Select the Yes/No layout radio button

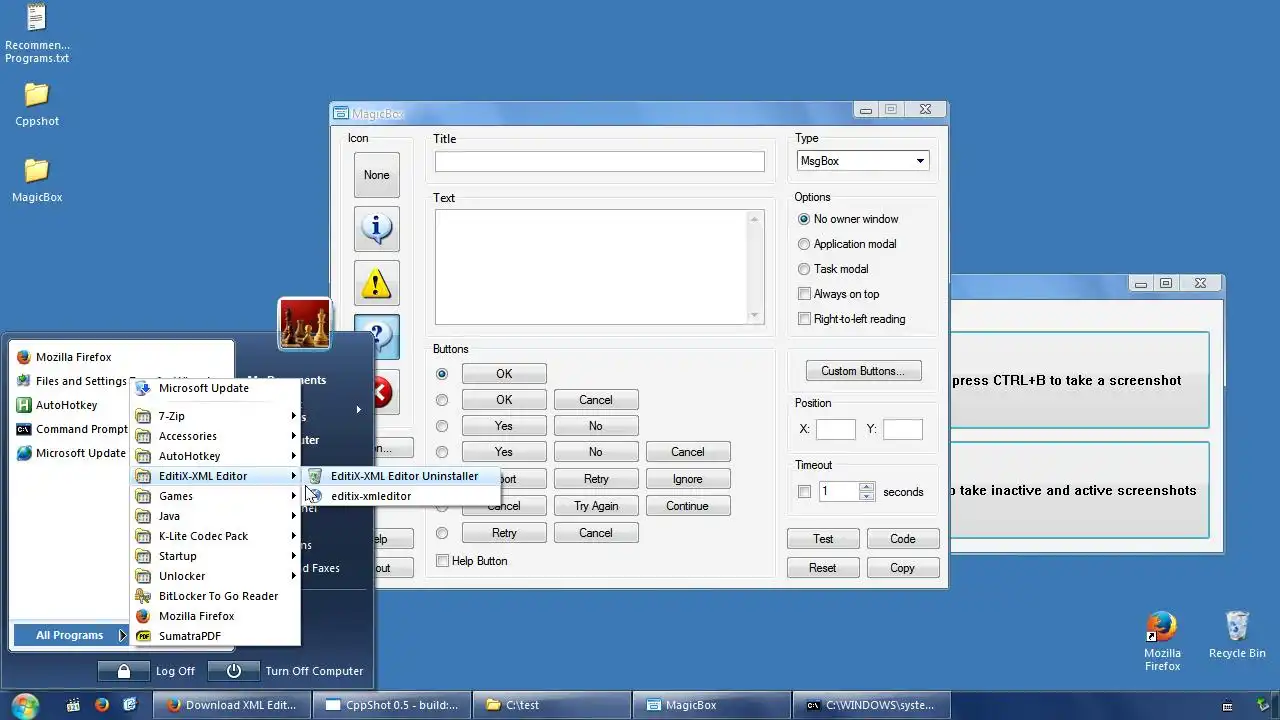(442, 426)
